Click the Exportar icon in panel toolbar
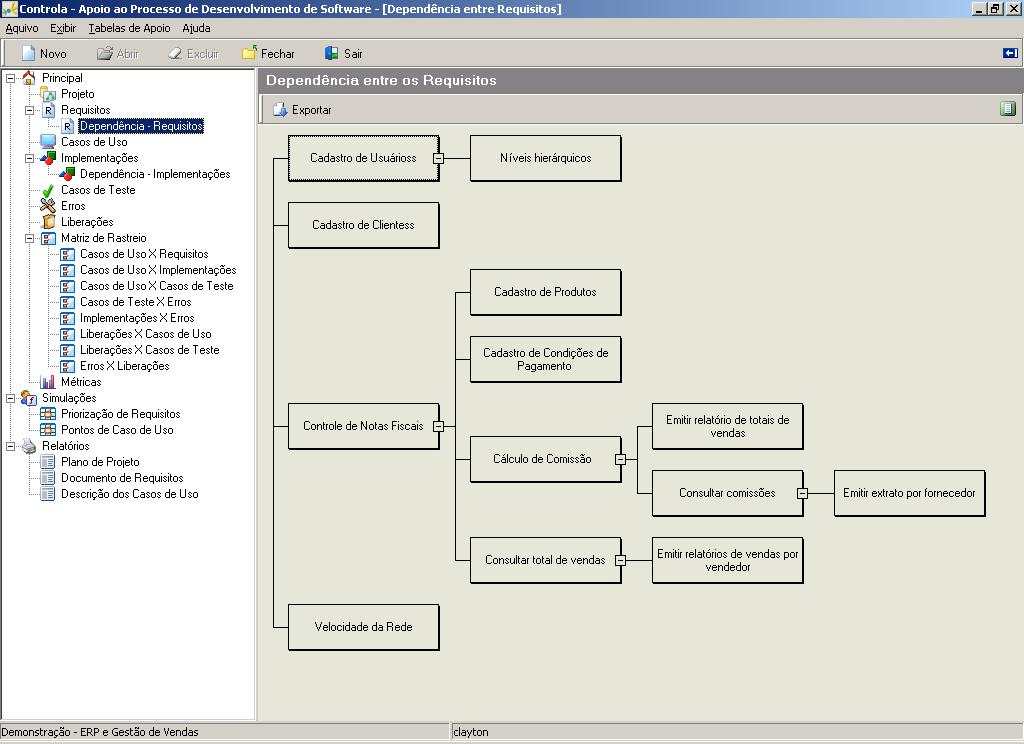 tap(280, 110)
